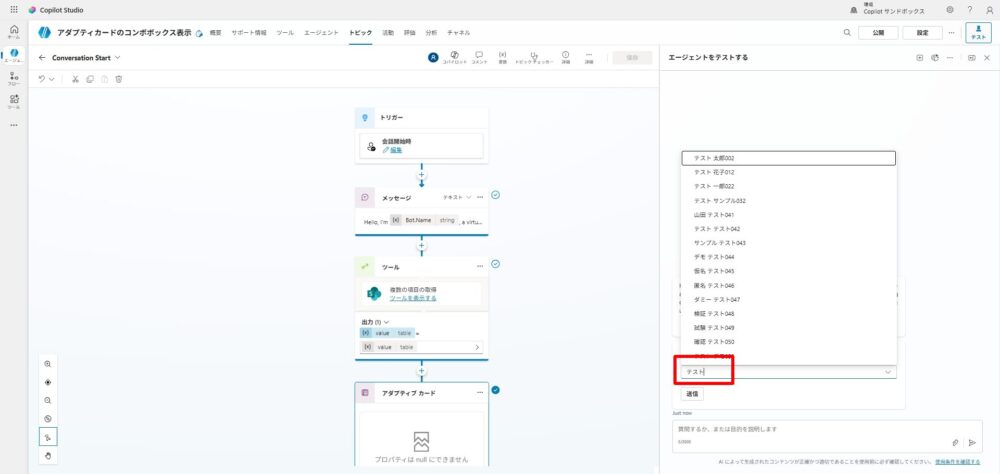Open the 分析 tab
This screenshot has height=474, width=1000.
(431, 33)
